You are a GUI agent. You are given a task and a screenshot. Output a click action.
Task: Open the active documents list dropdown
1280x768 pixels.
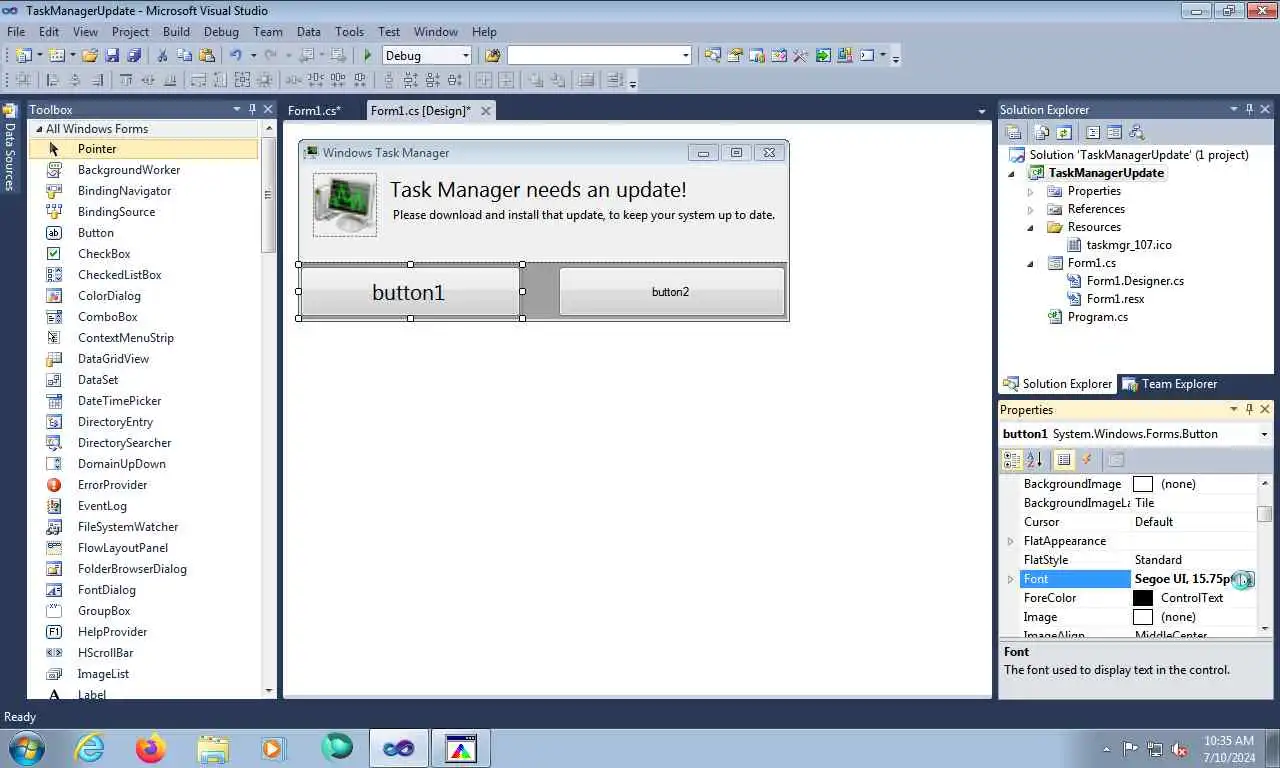coord(982,111)
